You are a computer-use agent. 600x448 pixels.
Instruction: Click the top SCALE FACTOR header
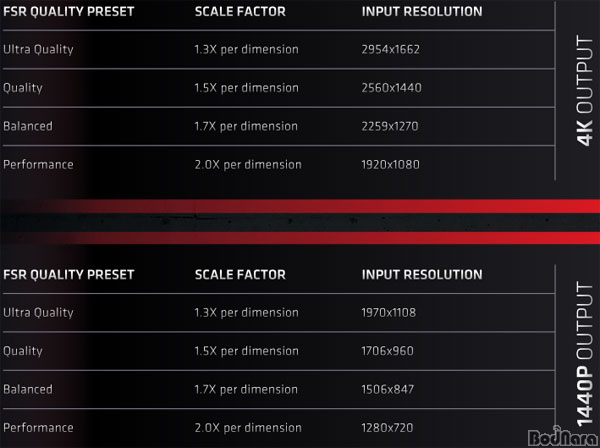point(240,11)
